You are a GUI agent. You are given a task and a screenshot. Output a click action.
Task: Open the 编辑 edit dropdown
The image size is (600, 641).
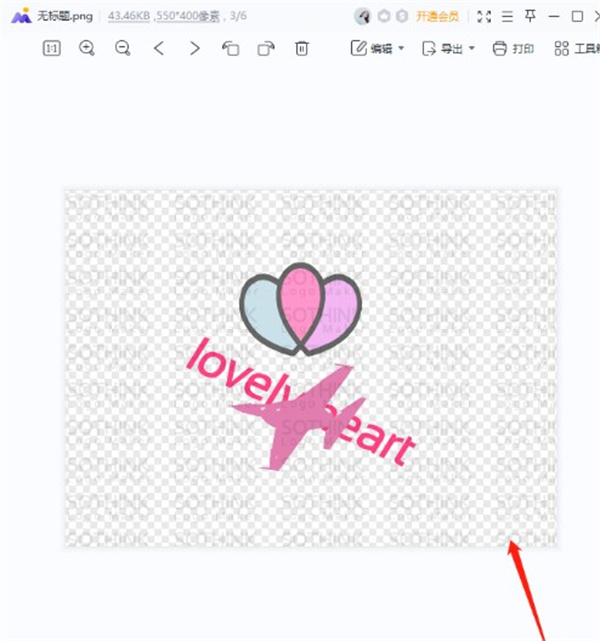[377, 48]
